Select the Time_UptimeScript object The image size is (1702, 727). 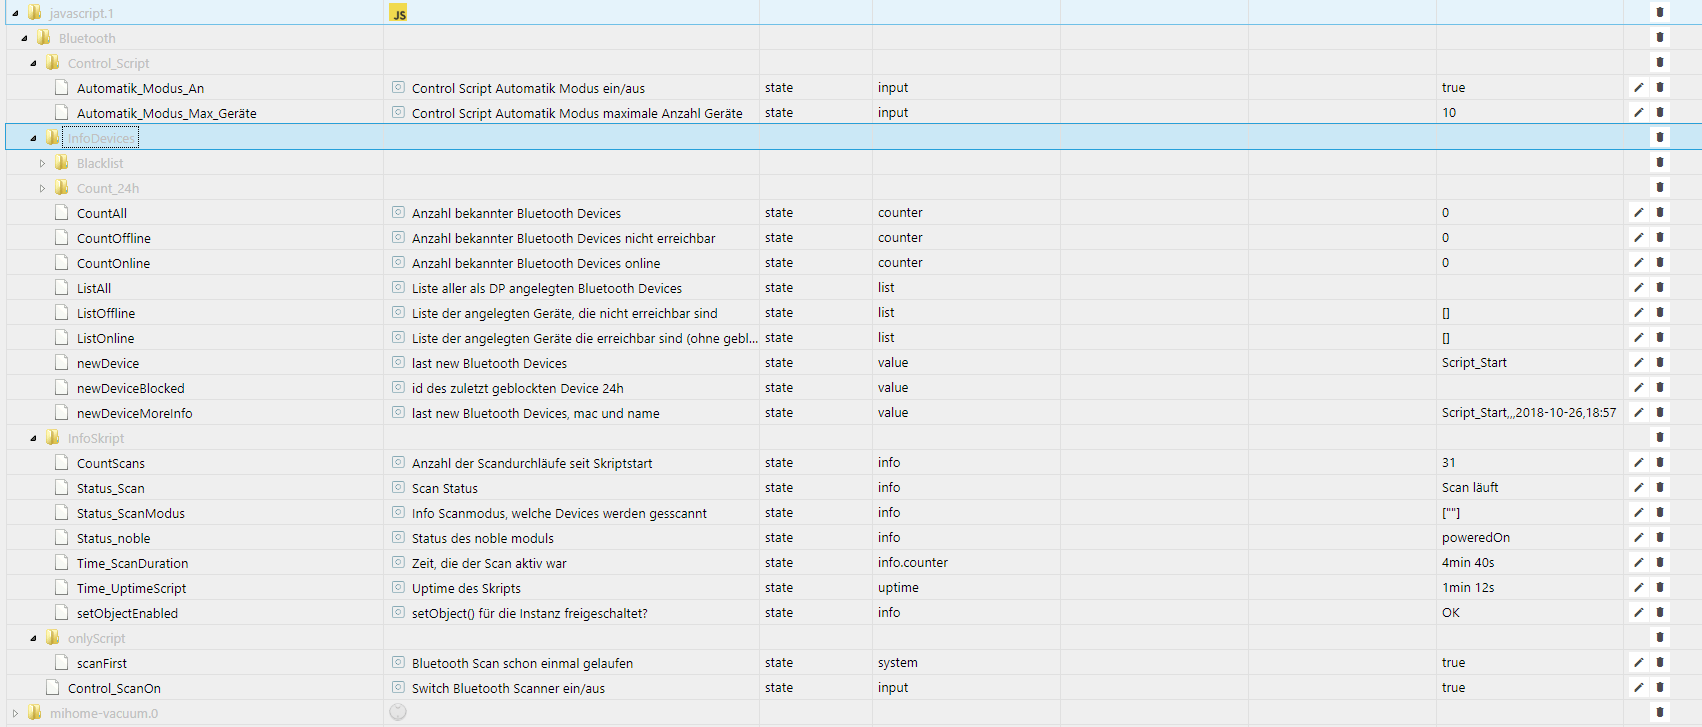tap(132, 588)
